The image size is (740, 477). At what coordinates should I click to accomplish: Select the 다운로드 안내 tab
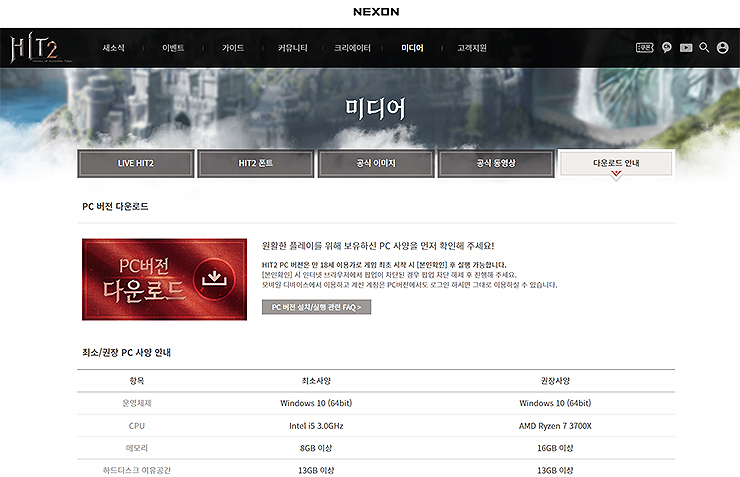click(x=616, y=163)
